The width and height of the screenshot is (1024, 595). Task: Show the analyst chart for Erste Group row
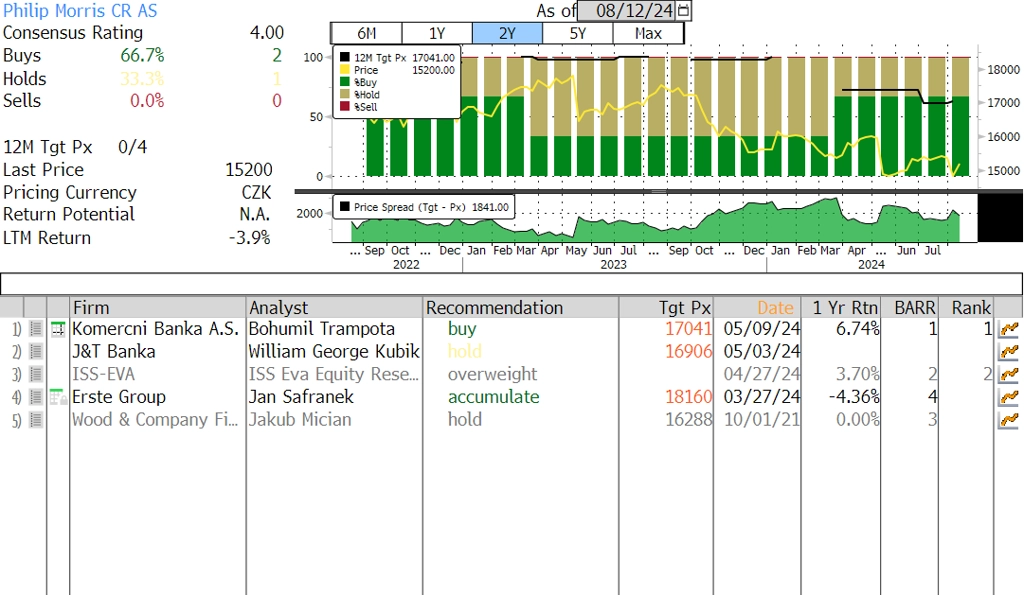[1009, 397]
